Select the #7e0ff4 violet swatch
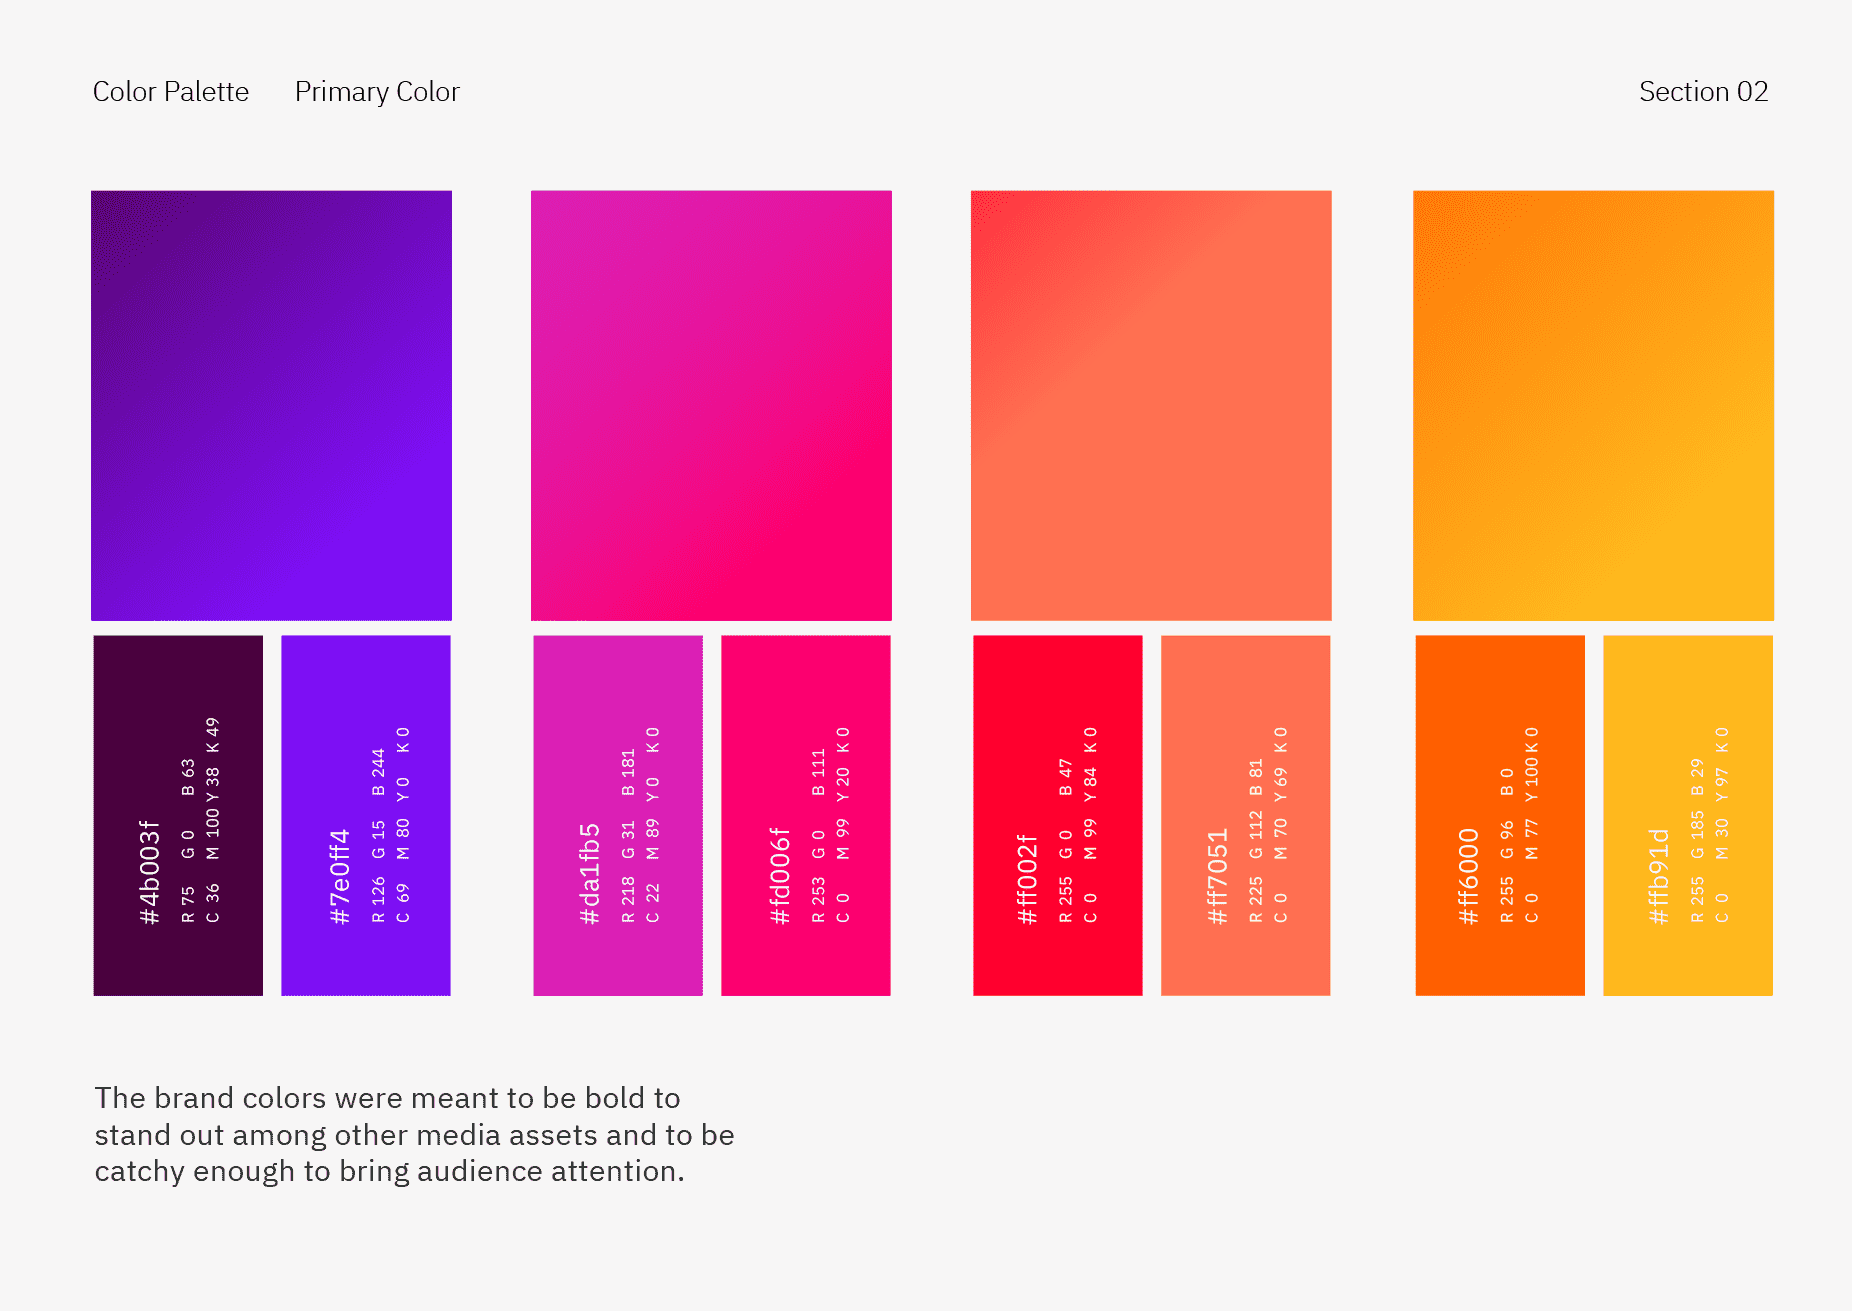The image size is (1852, 1311). tap(366, 815)
